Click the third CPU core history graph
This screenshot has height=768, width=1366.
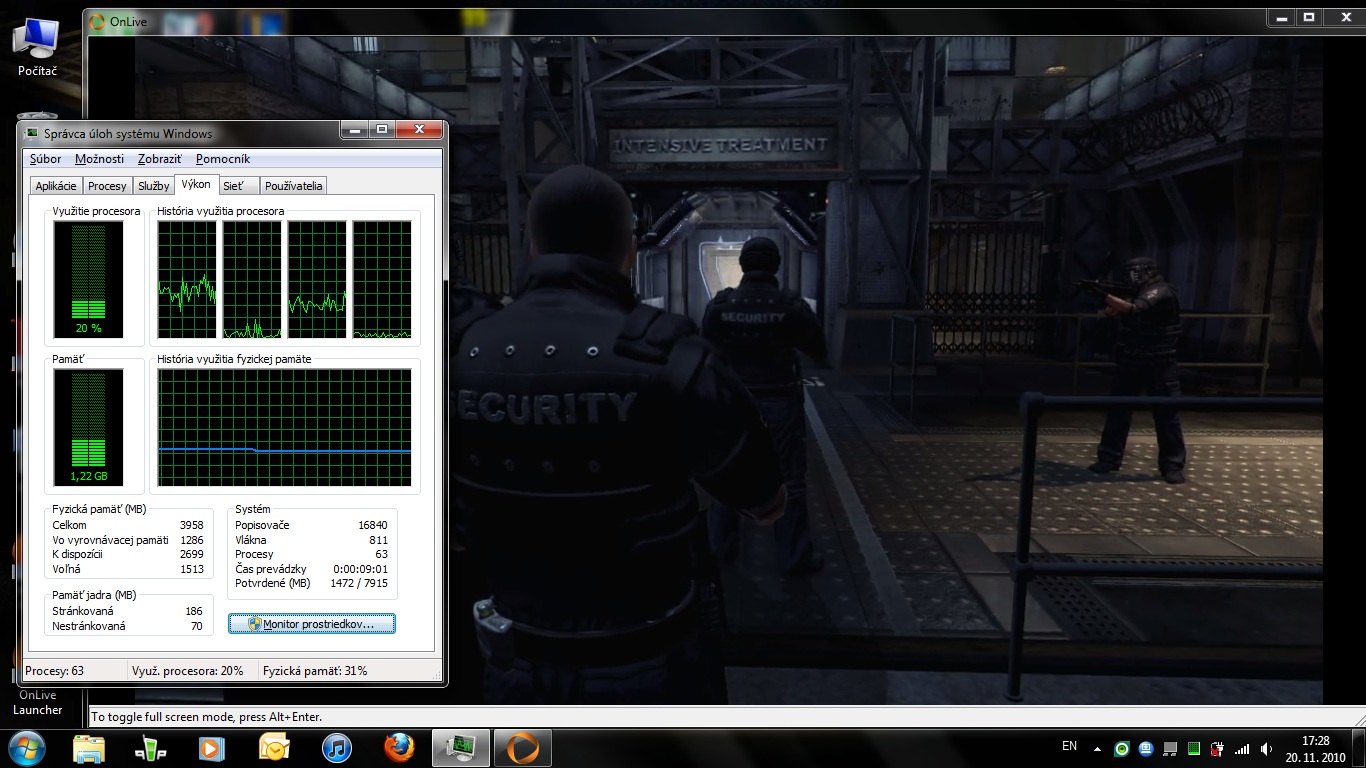[x=317, y=279]
